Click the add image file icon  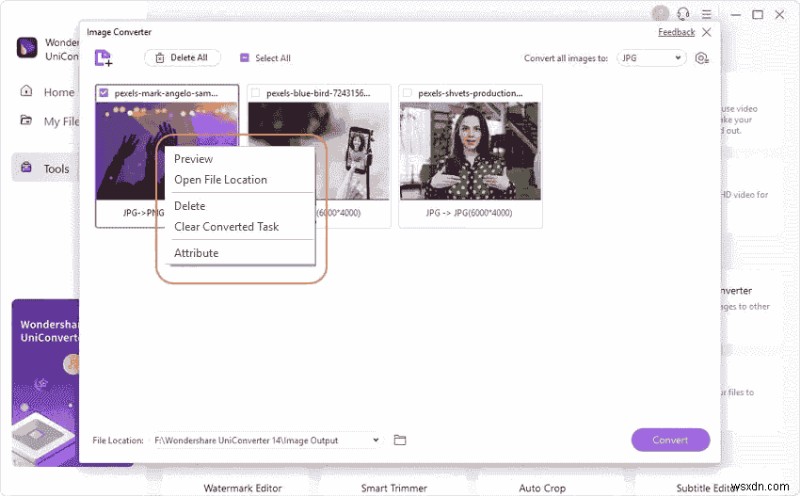(103, 58)
